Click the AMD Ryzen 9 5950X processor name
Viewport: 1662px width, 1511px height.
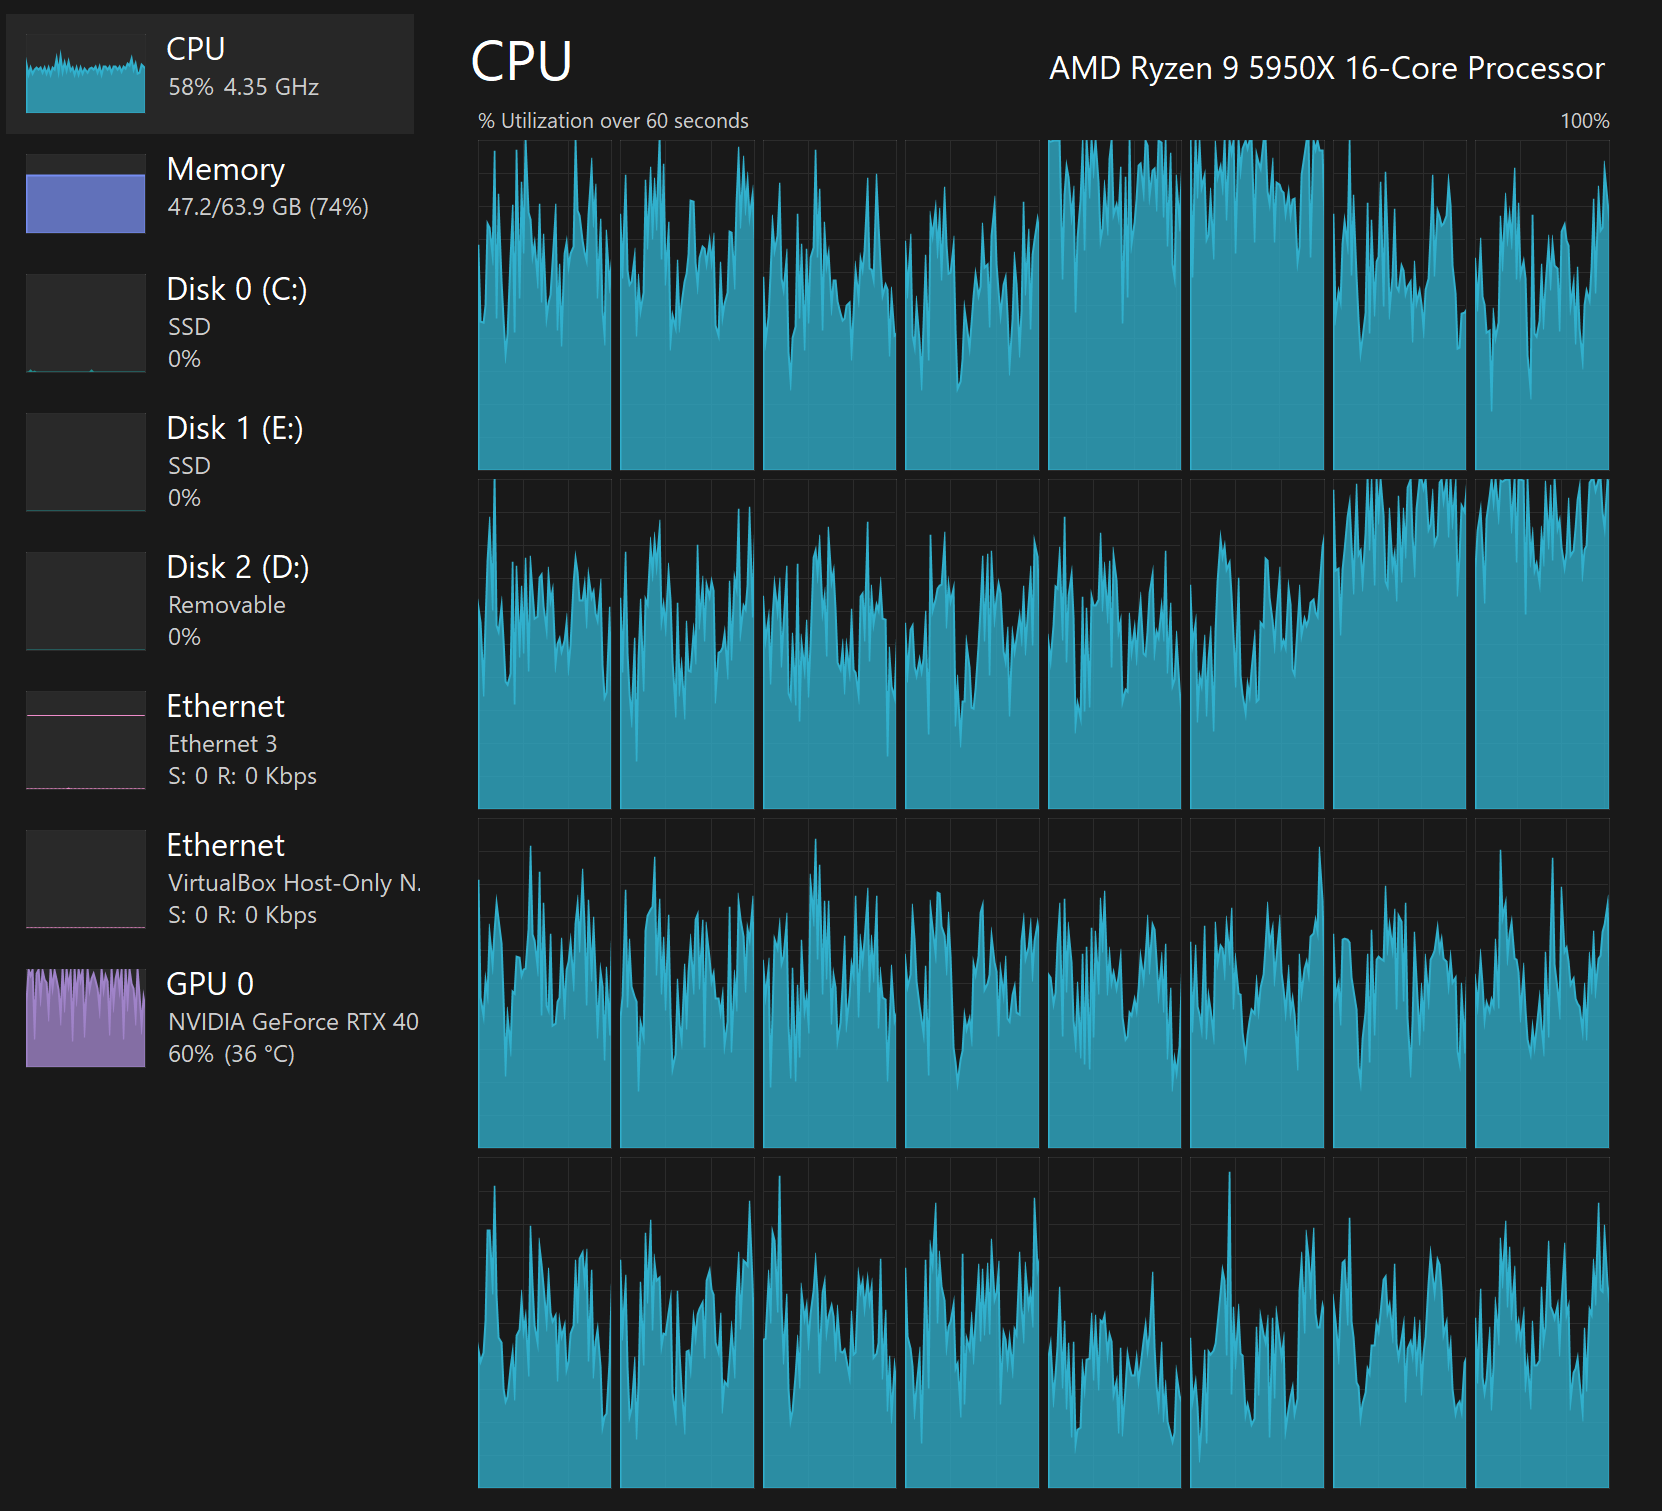tap(1326, 68)
